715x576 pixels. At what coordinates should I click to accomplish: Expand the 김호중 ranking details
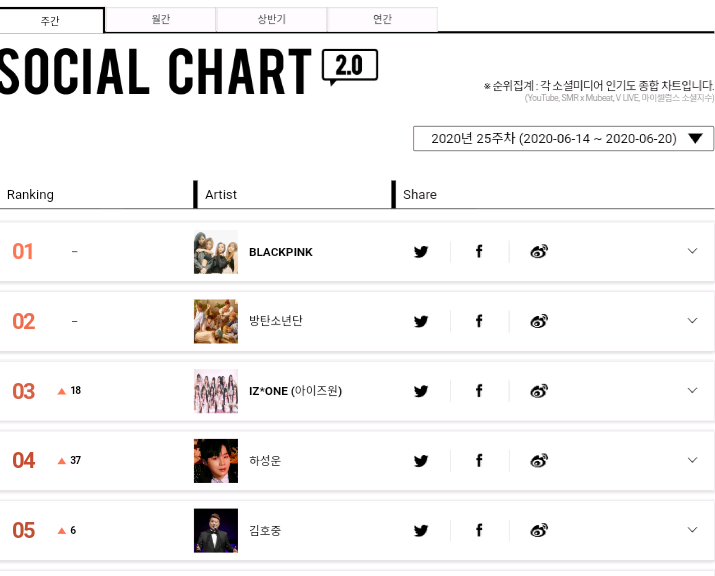pyautogui.click(x=692, y=529)
